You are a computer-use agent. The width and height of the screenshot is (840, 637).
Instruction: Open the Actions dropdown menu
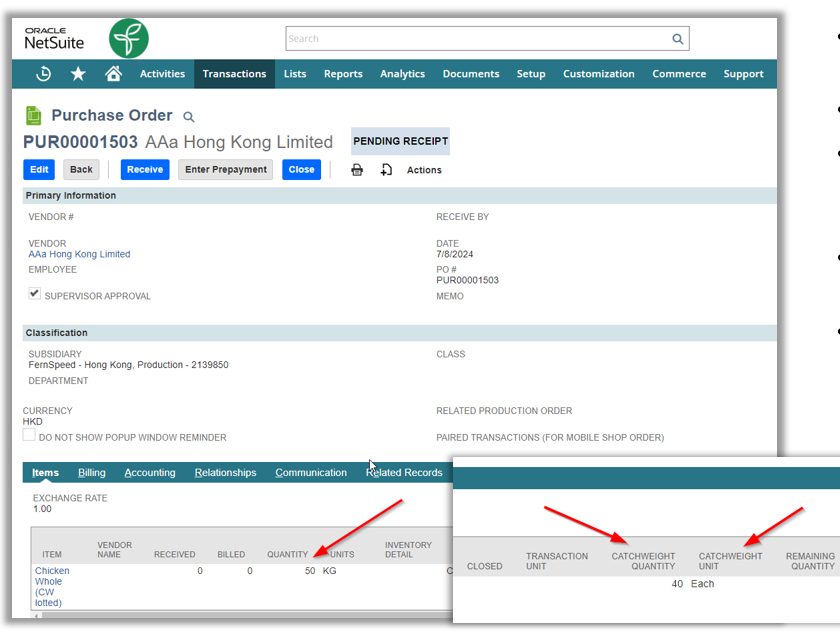pos(424,170)
